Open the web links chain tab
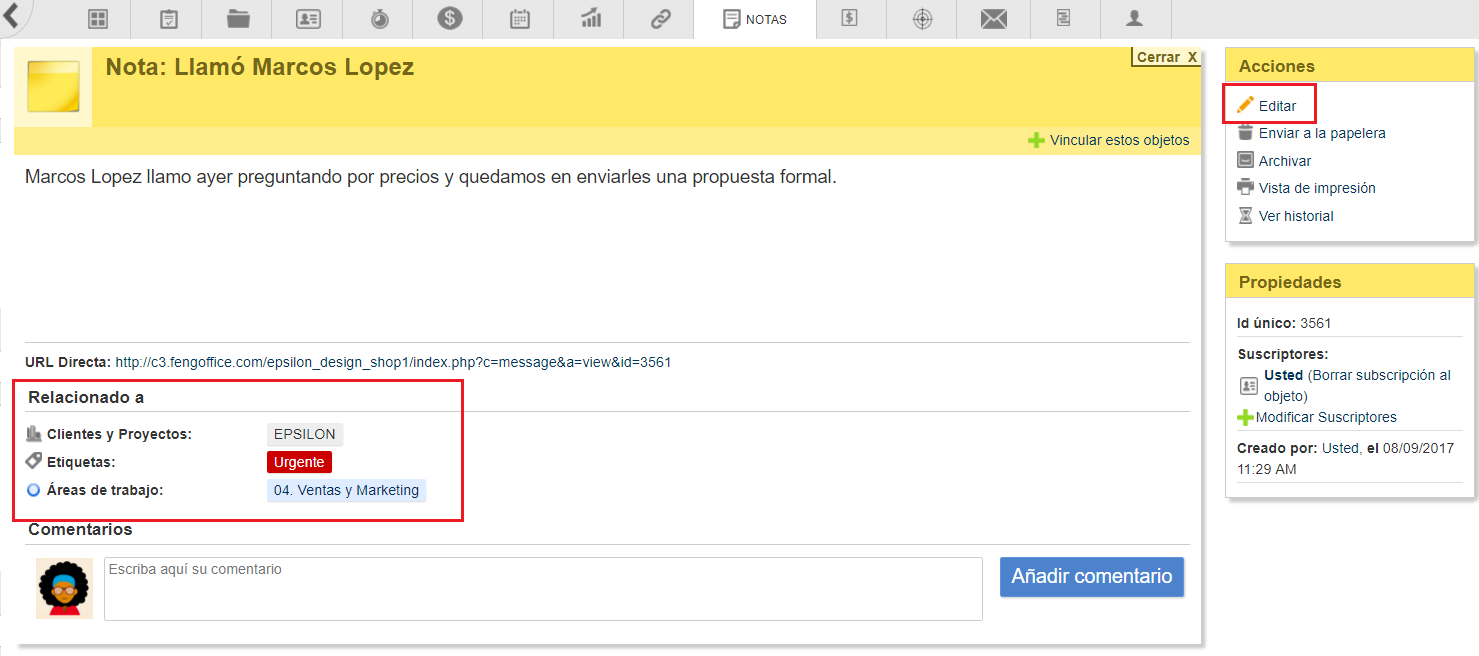Screen dimensions: 1479x656 660,19
